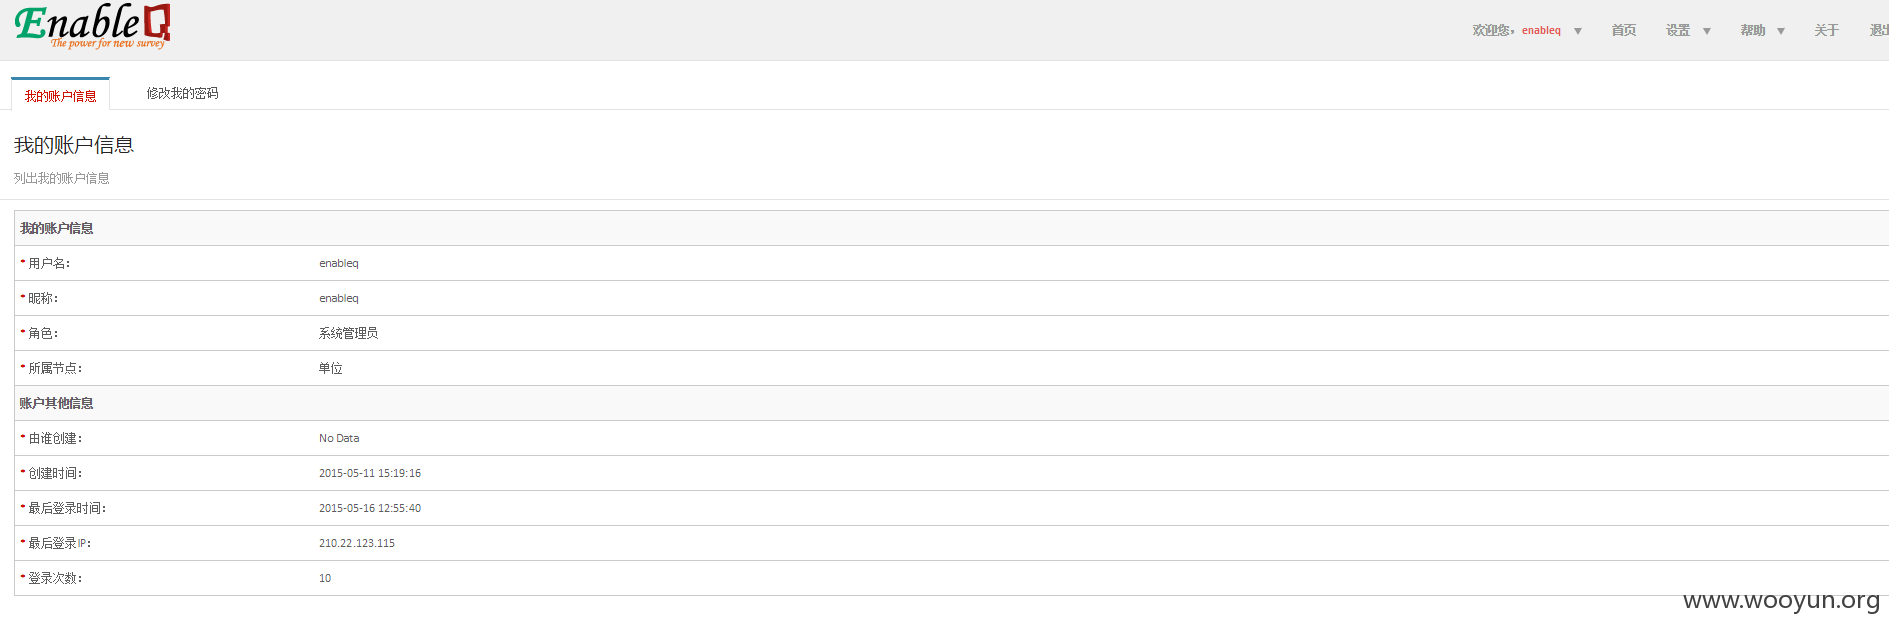Expand the dropdown arrow next to enableq username
This screenshot has height=629, width=1889.
pos(1578,31)
